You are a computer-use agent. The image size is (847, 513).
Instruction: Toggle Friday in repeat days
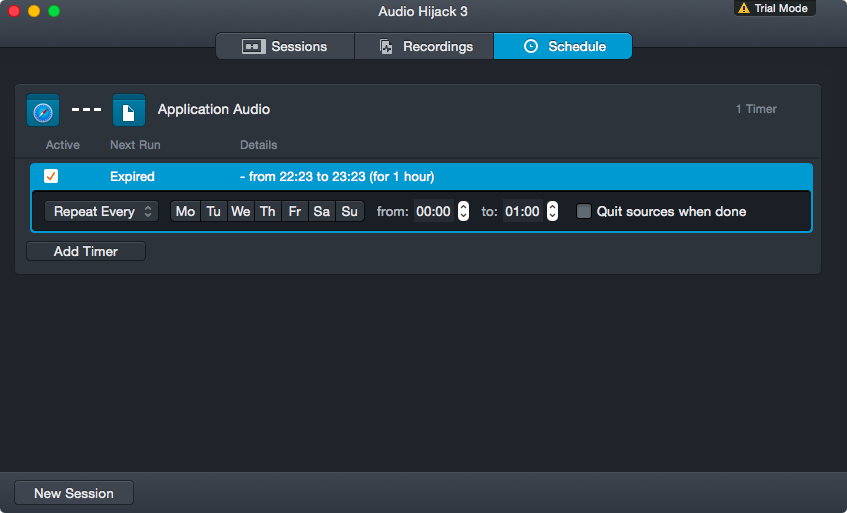pos(294,211)
